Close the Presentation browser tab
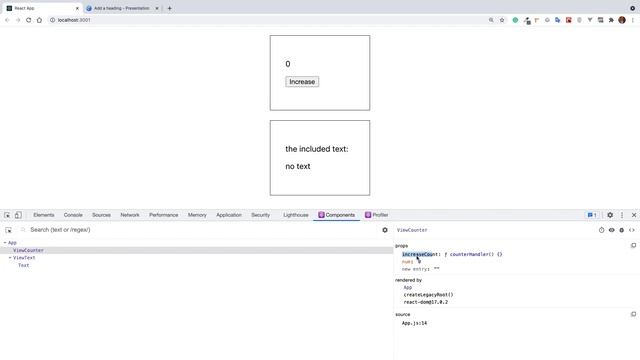The width and height of the screenshot is (640, 360). (157, 8)
